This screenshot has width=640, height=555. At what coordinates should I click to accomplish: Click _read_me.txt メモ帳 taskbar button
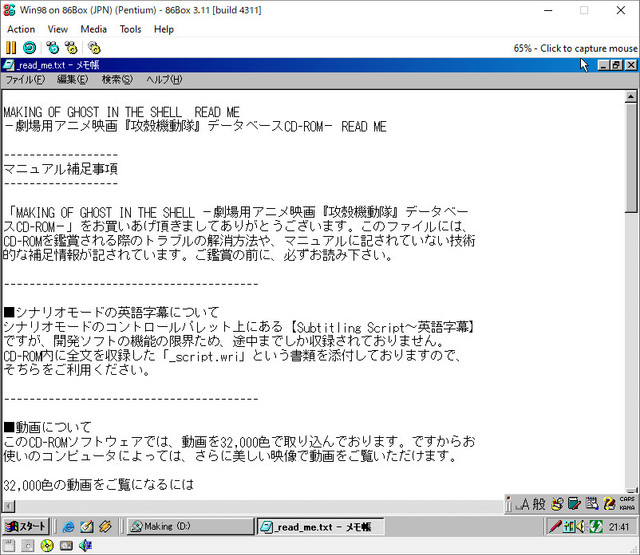[x=320, y=527]
